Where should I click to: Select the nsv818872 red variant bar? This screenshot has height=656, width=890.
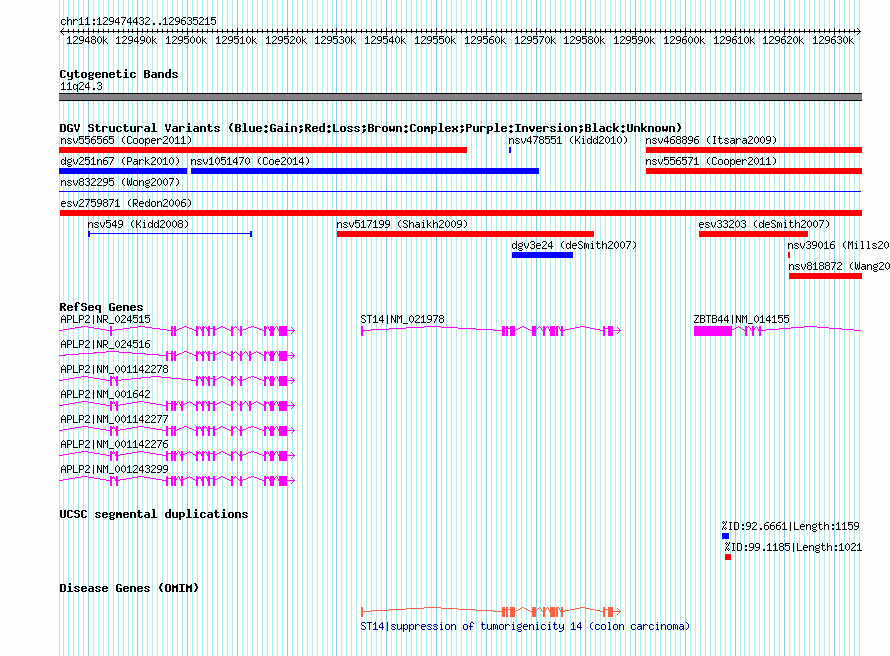825,276
